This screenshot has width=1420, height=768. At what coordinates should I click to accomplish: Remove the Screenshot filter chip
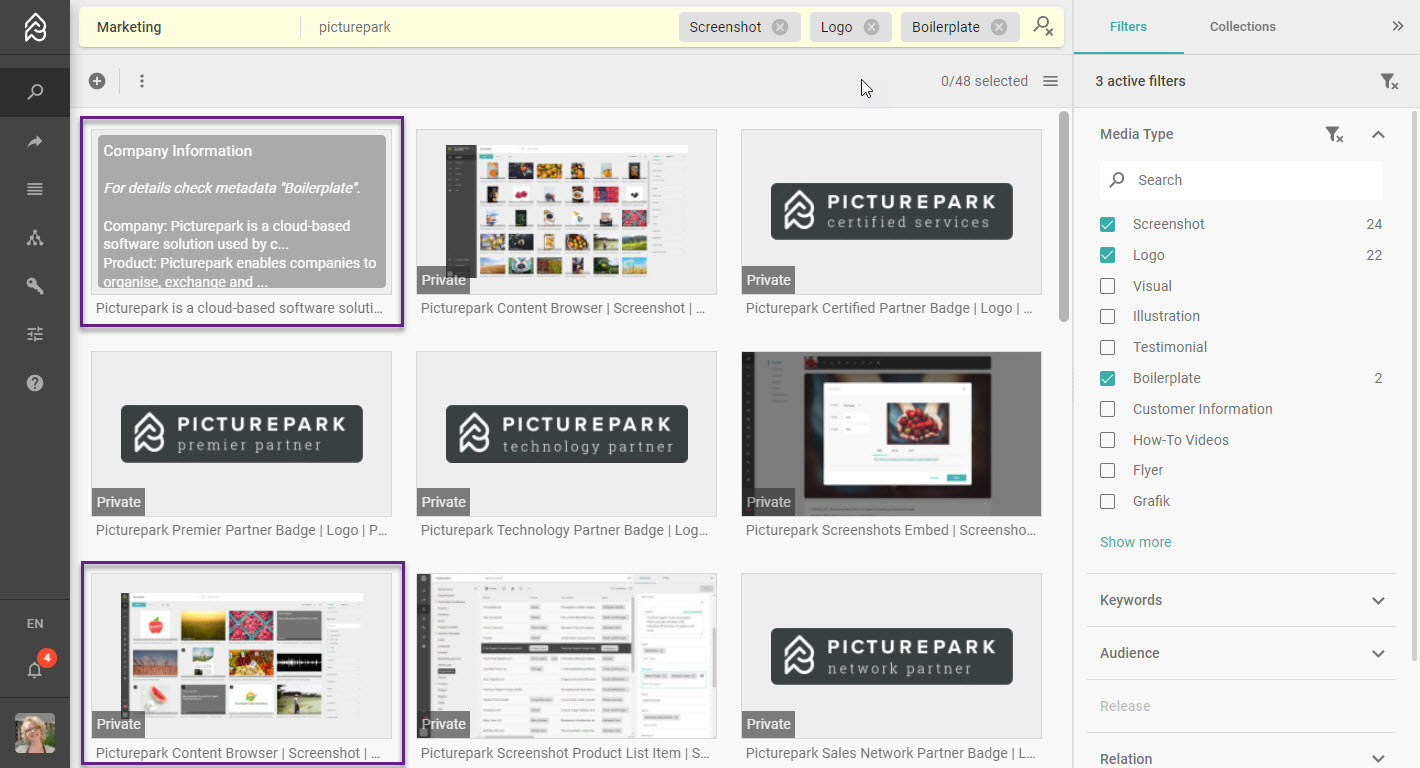(x=780, y=27)
